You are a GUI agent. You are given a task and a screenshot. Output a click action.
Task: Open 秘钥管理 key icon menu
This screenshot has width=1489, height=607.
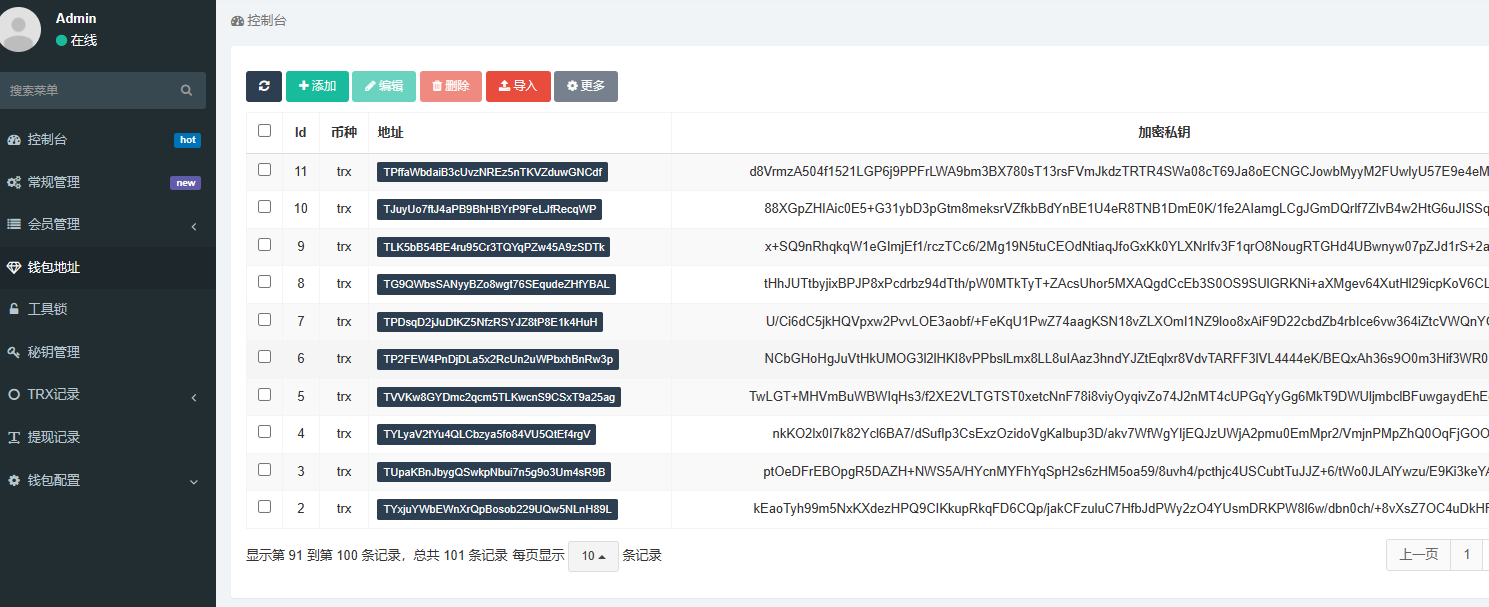pos(14,352)
